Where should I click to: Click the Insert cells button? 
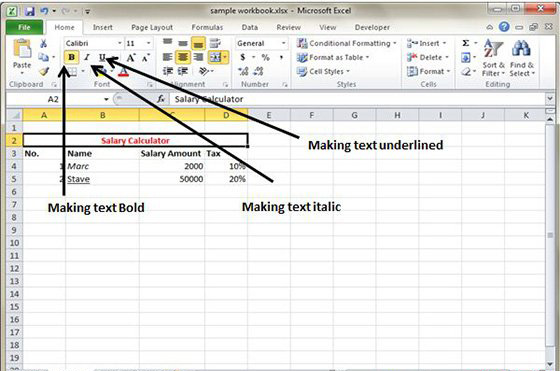(427, 43)
